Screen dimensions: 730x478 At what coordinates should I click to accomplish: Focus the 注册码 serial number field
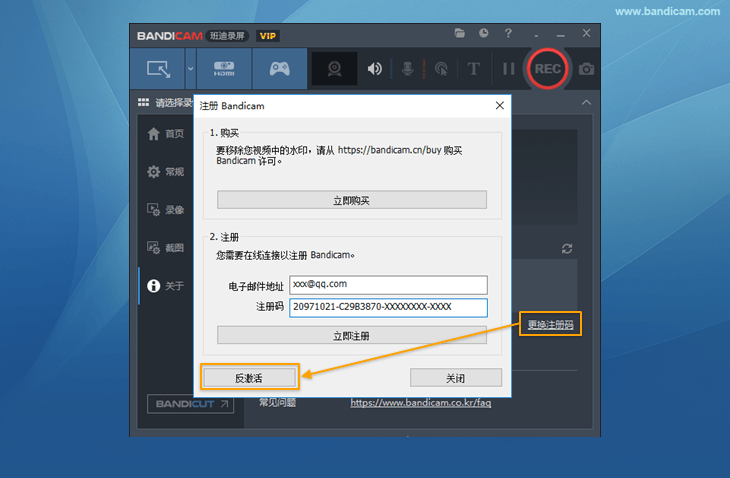click(x=388, y=308)
